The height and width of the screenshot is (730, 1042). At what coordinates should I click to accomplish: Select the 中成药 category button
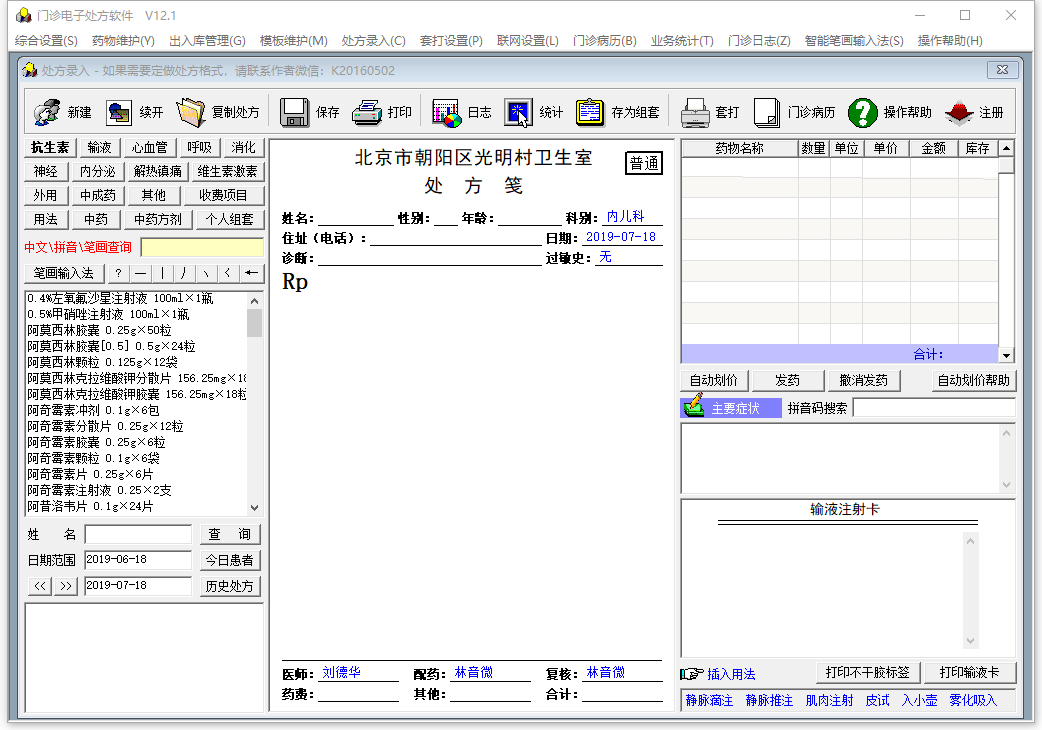pos(98,195)
